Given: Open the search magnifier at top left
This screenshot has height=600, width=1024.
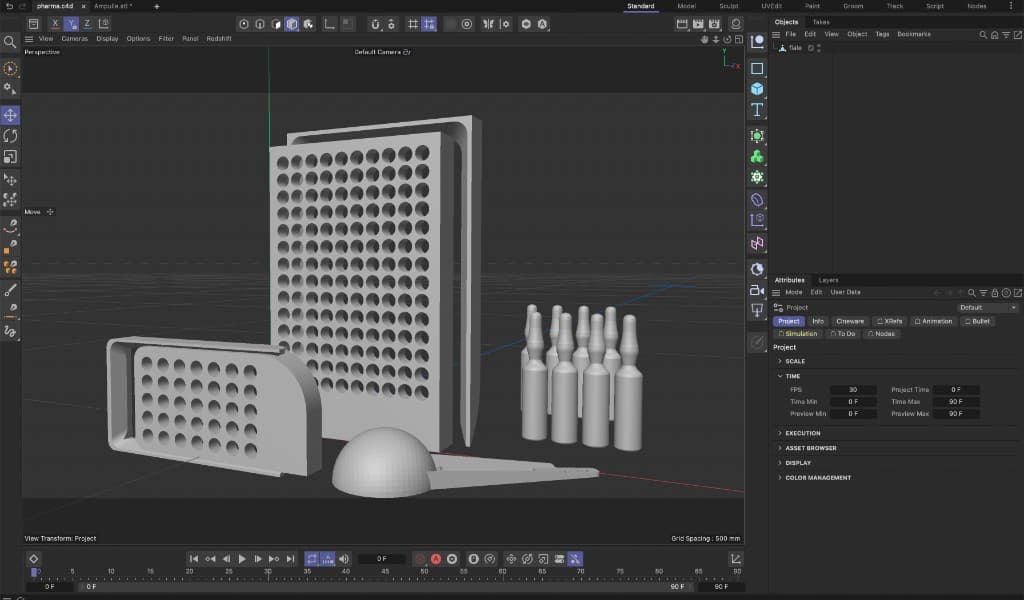Looking at the screenshot, I should [10, 42].
